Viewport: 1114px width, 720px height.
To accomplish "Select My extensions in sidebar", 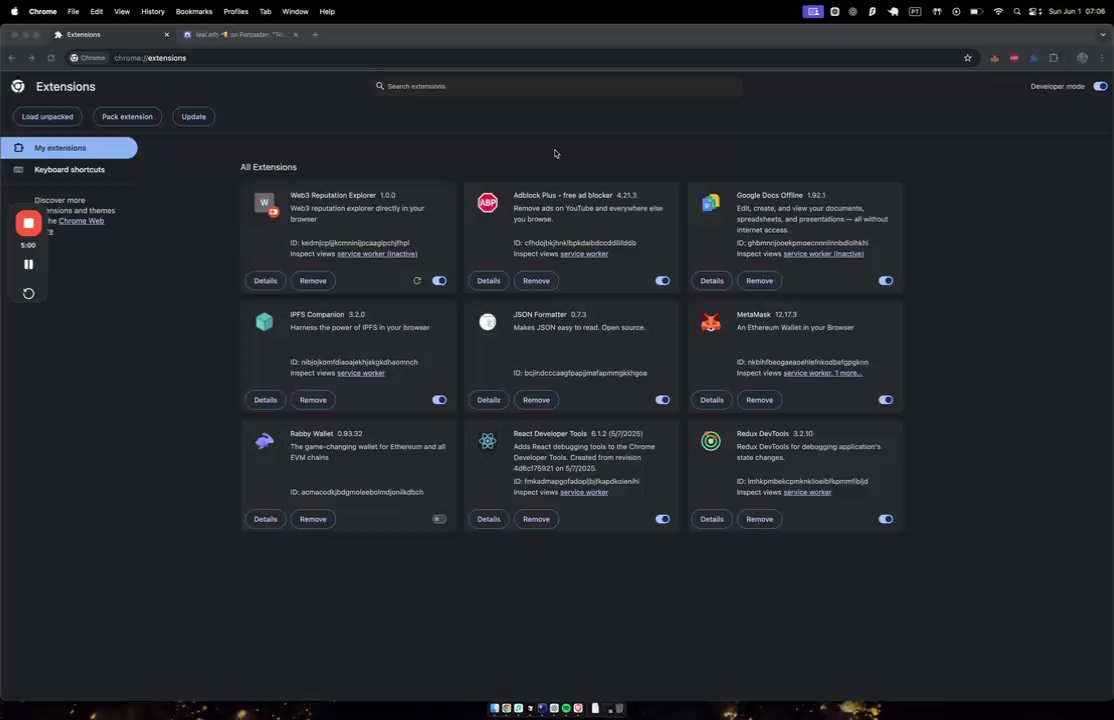I will pos(69,148).
